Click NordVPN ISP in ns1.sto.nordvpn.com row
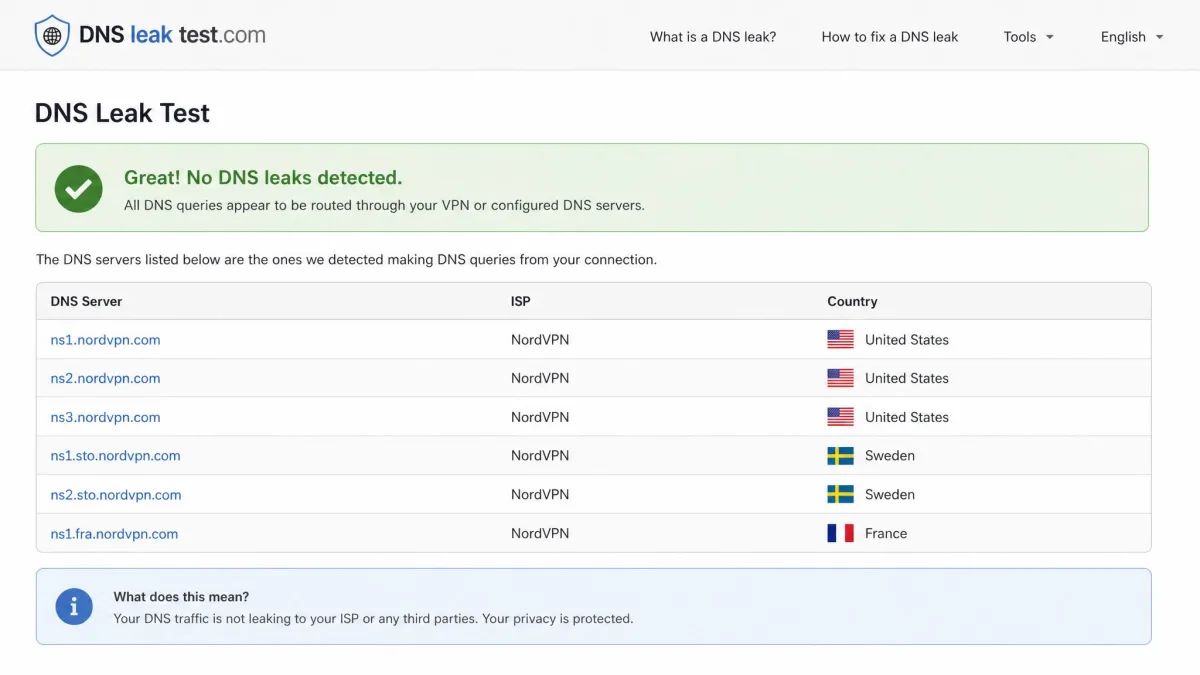The height and width of the screenshot is (675, 1200). click(540, 456)
